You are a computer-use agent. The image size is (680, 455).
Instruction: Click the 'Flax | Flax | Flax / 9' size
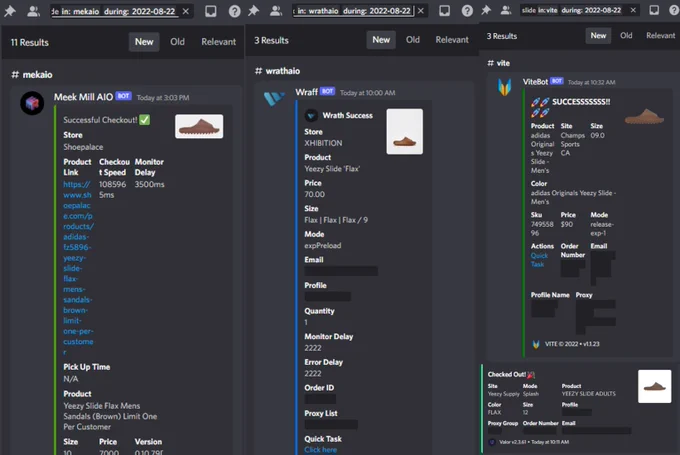coord(336,220)
